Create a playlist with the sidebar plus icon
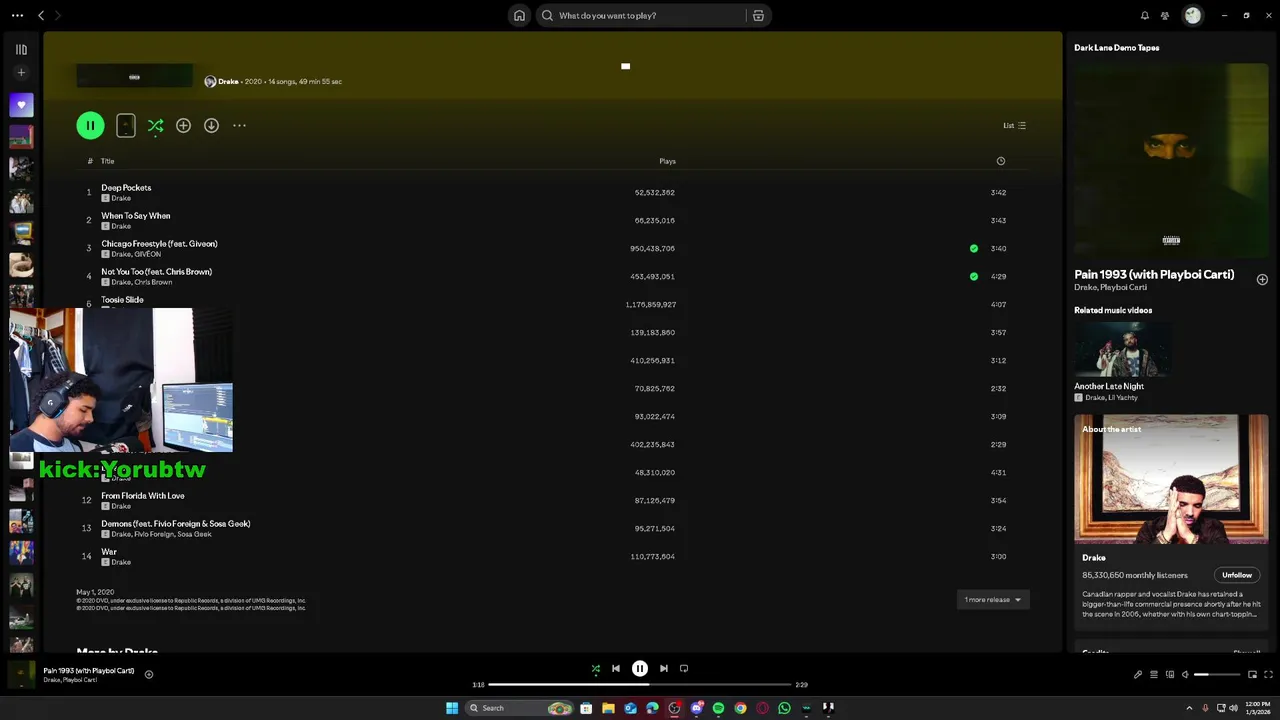 pos(21,72)
